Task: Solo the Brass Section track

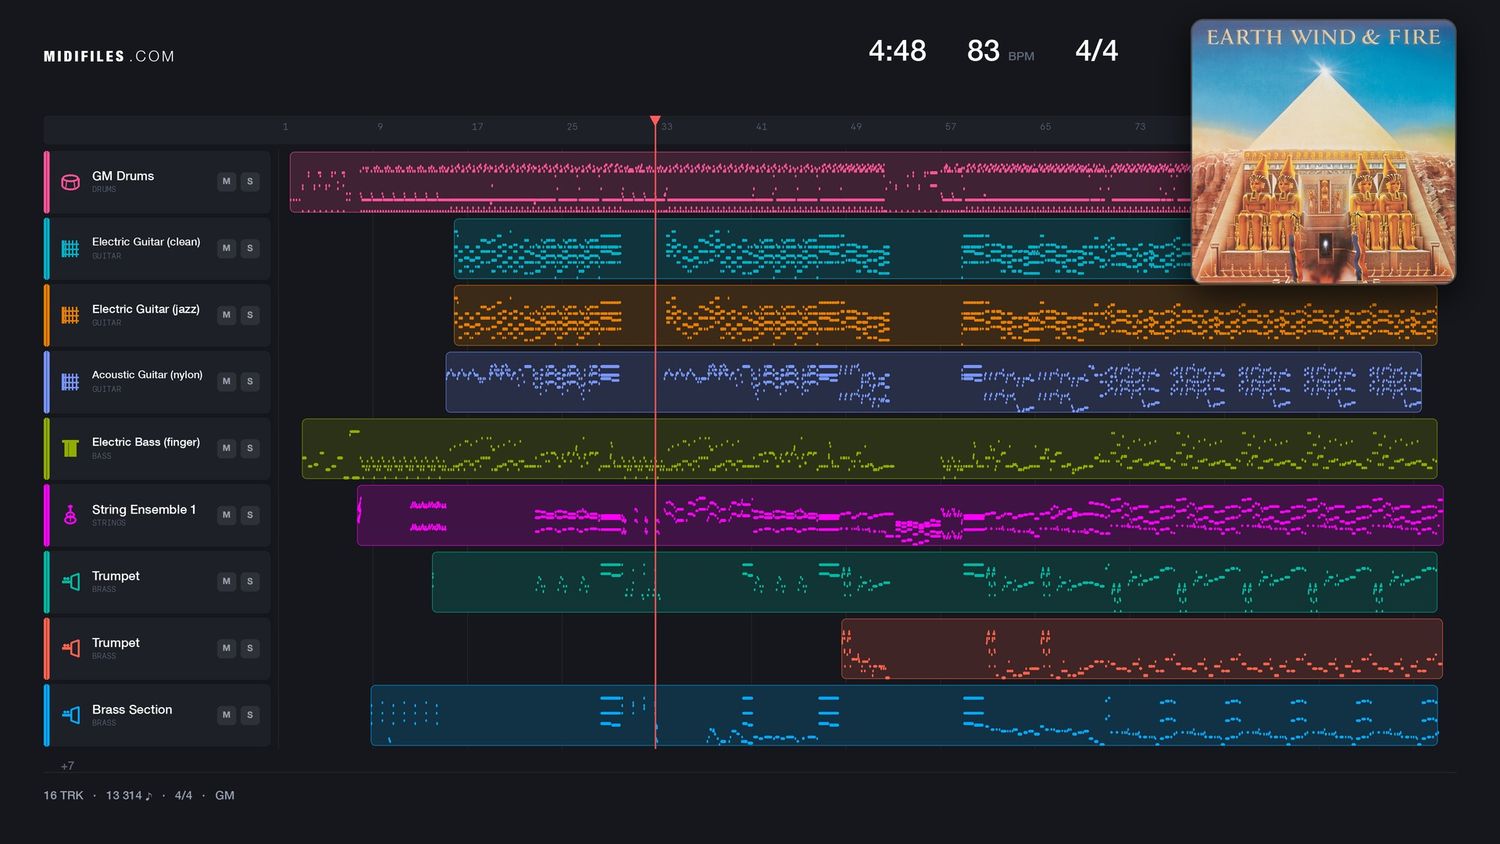Action: click(x=250, y=715)
